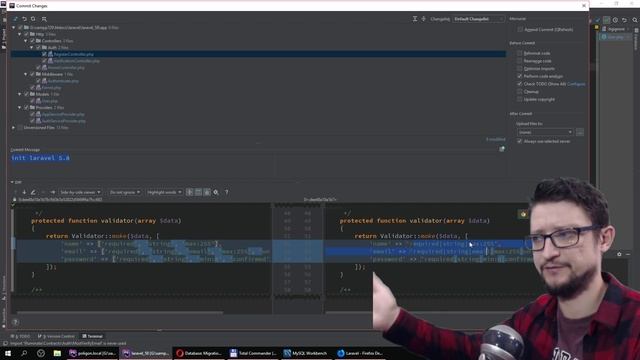This screenshot has width=640, height=360.
Task: Select the RegisterController.php row in changes tree
Action: (258, 54)
